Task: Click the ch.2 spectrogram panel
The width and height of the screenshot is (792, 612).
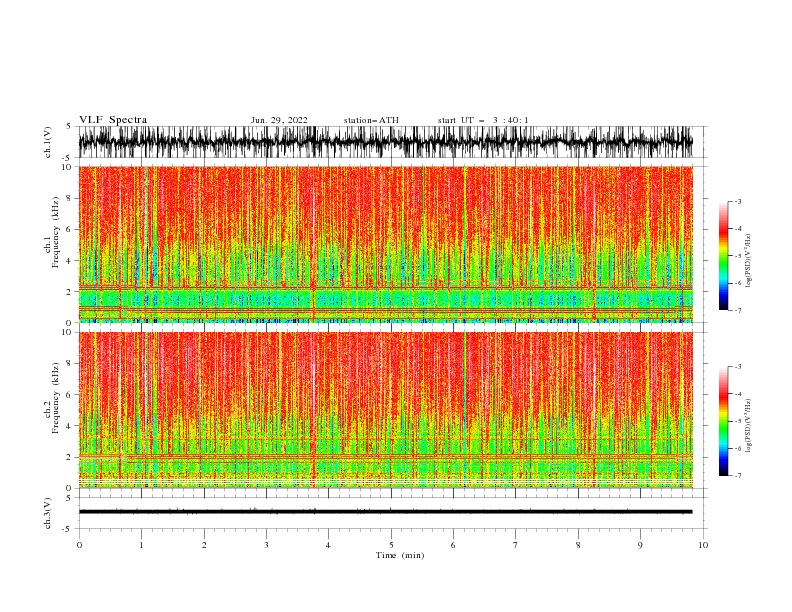Action: (385, 410)
